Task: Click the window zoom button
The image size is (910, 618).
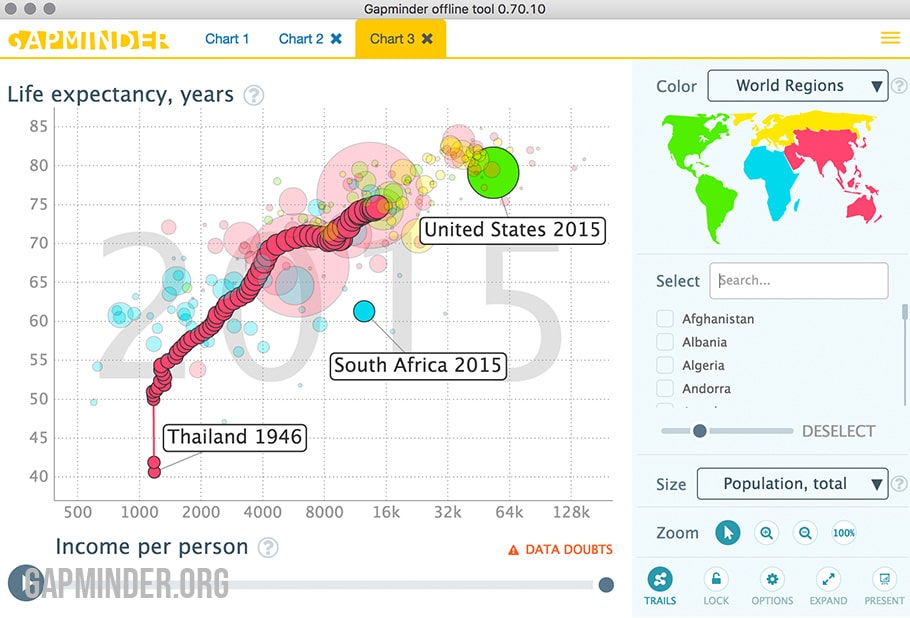Action: (x=49, y=9)
